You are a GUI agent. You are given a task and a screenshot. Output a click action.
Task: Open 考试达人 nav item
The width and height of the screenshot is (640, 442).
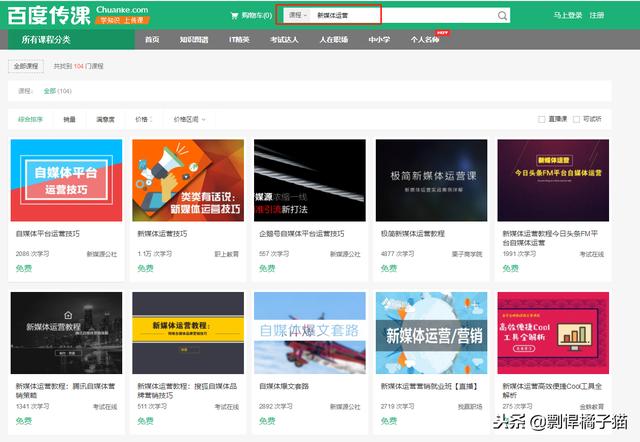(x=284, y=40)
